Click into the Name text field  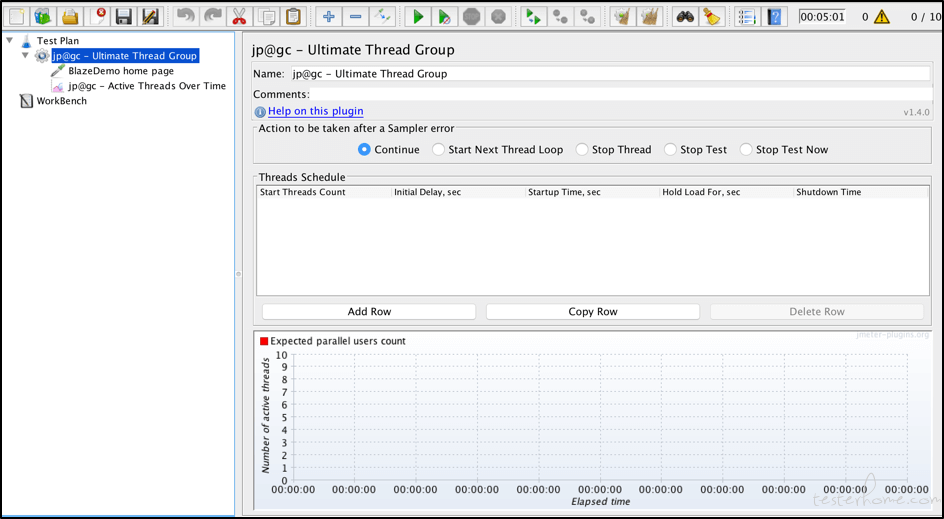600,74
